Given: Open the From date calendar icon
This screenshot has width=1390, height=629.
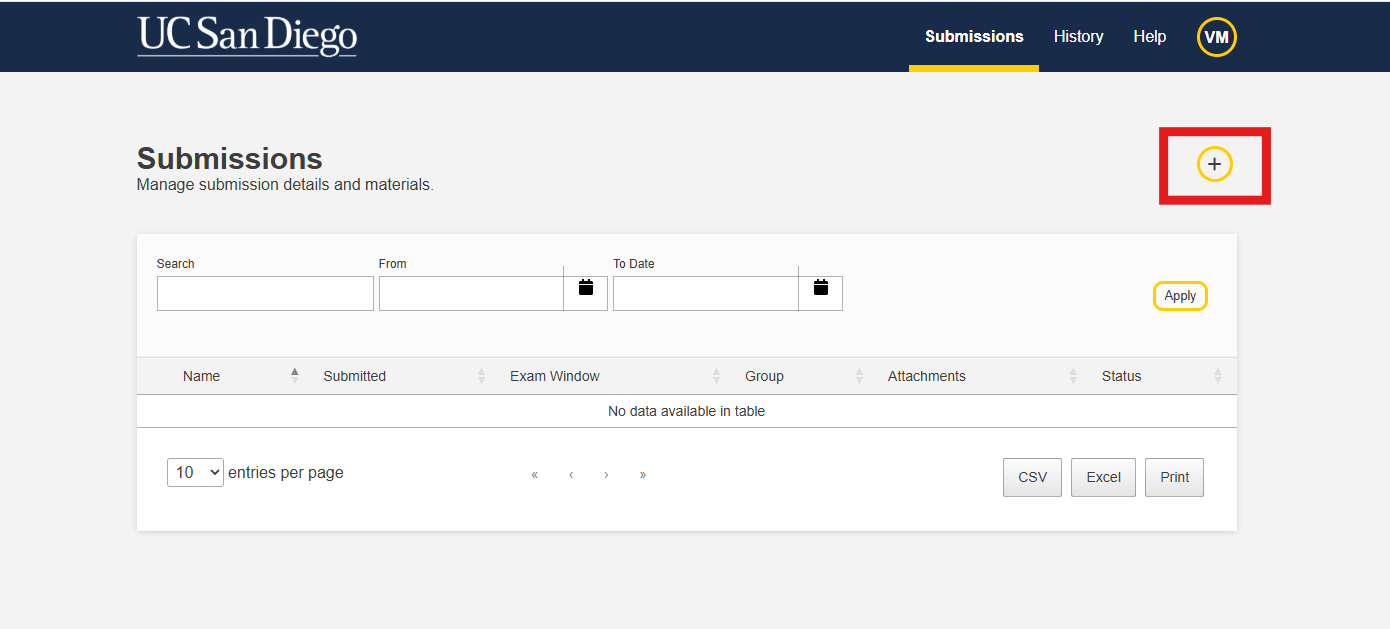Looking at the screenshot, I should 586,288.
